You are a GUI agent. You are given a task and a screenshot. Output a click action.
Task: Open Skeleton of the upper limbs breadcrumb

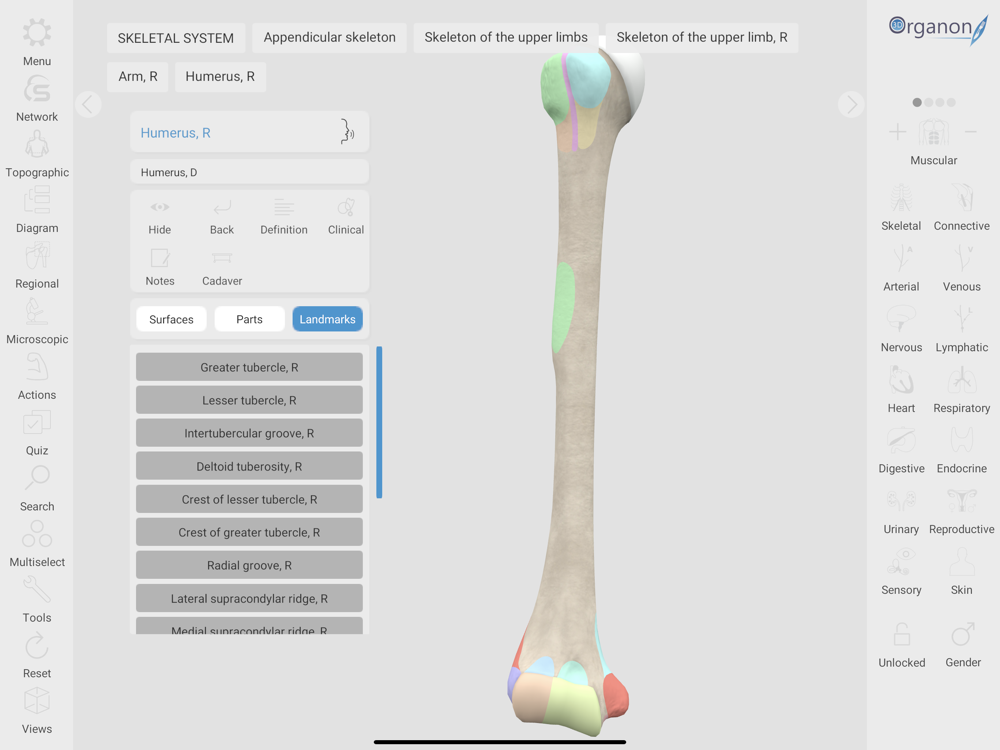(506, 38)
